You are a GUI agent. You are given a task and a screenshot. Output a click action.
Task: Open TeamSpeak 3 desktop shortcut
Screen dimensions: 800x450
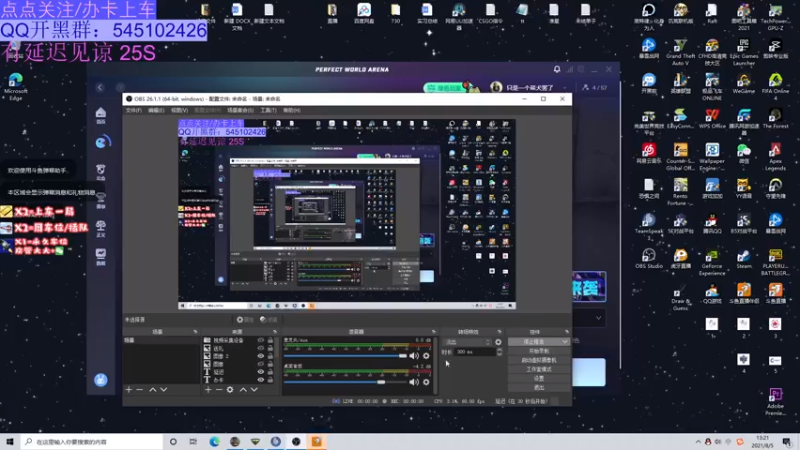[648, 227]
